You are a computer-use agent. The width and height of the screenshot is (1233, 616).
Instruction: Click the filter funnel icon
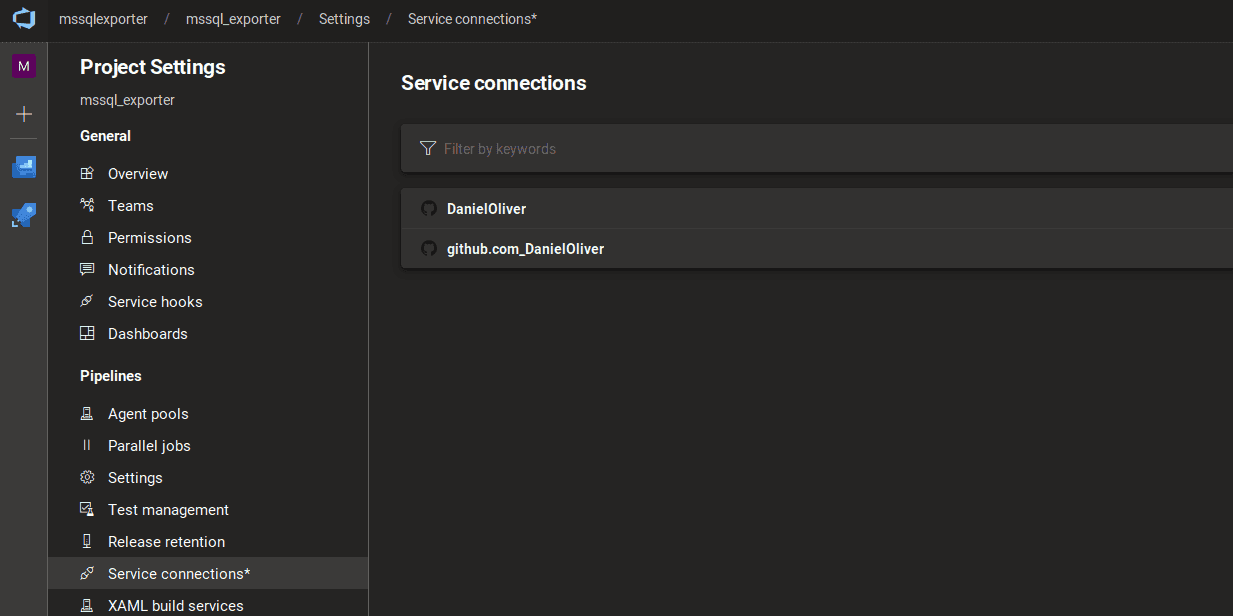point(428,148)
